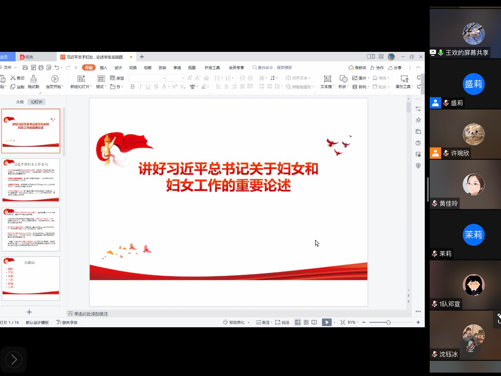Click the Decrease font size icon
Viewport: 501px width, 380px height.
pos(198,78)
